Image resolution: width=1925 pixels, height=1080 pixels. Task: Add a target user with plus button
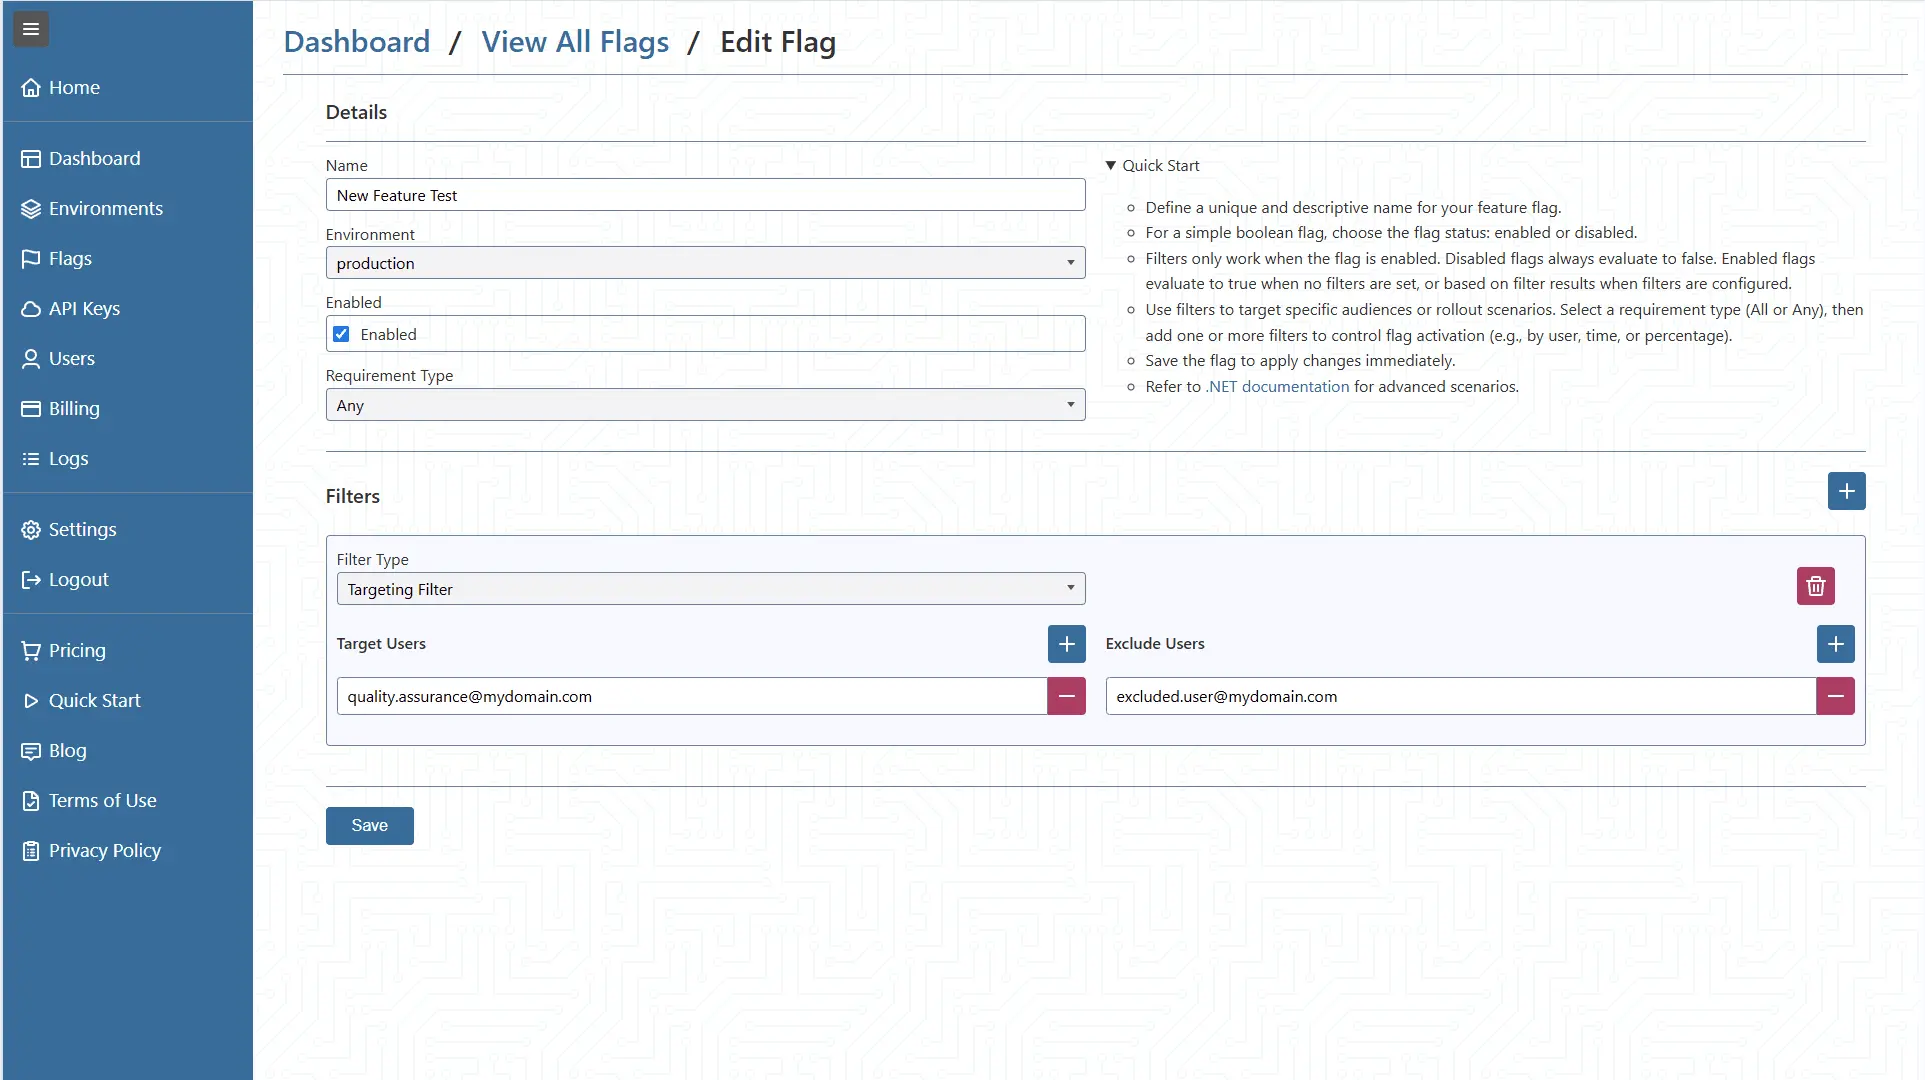pos(1066,644)
